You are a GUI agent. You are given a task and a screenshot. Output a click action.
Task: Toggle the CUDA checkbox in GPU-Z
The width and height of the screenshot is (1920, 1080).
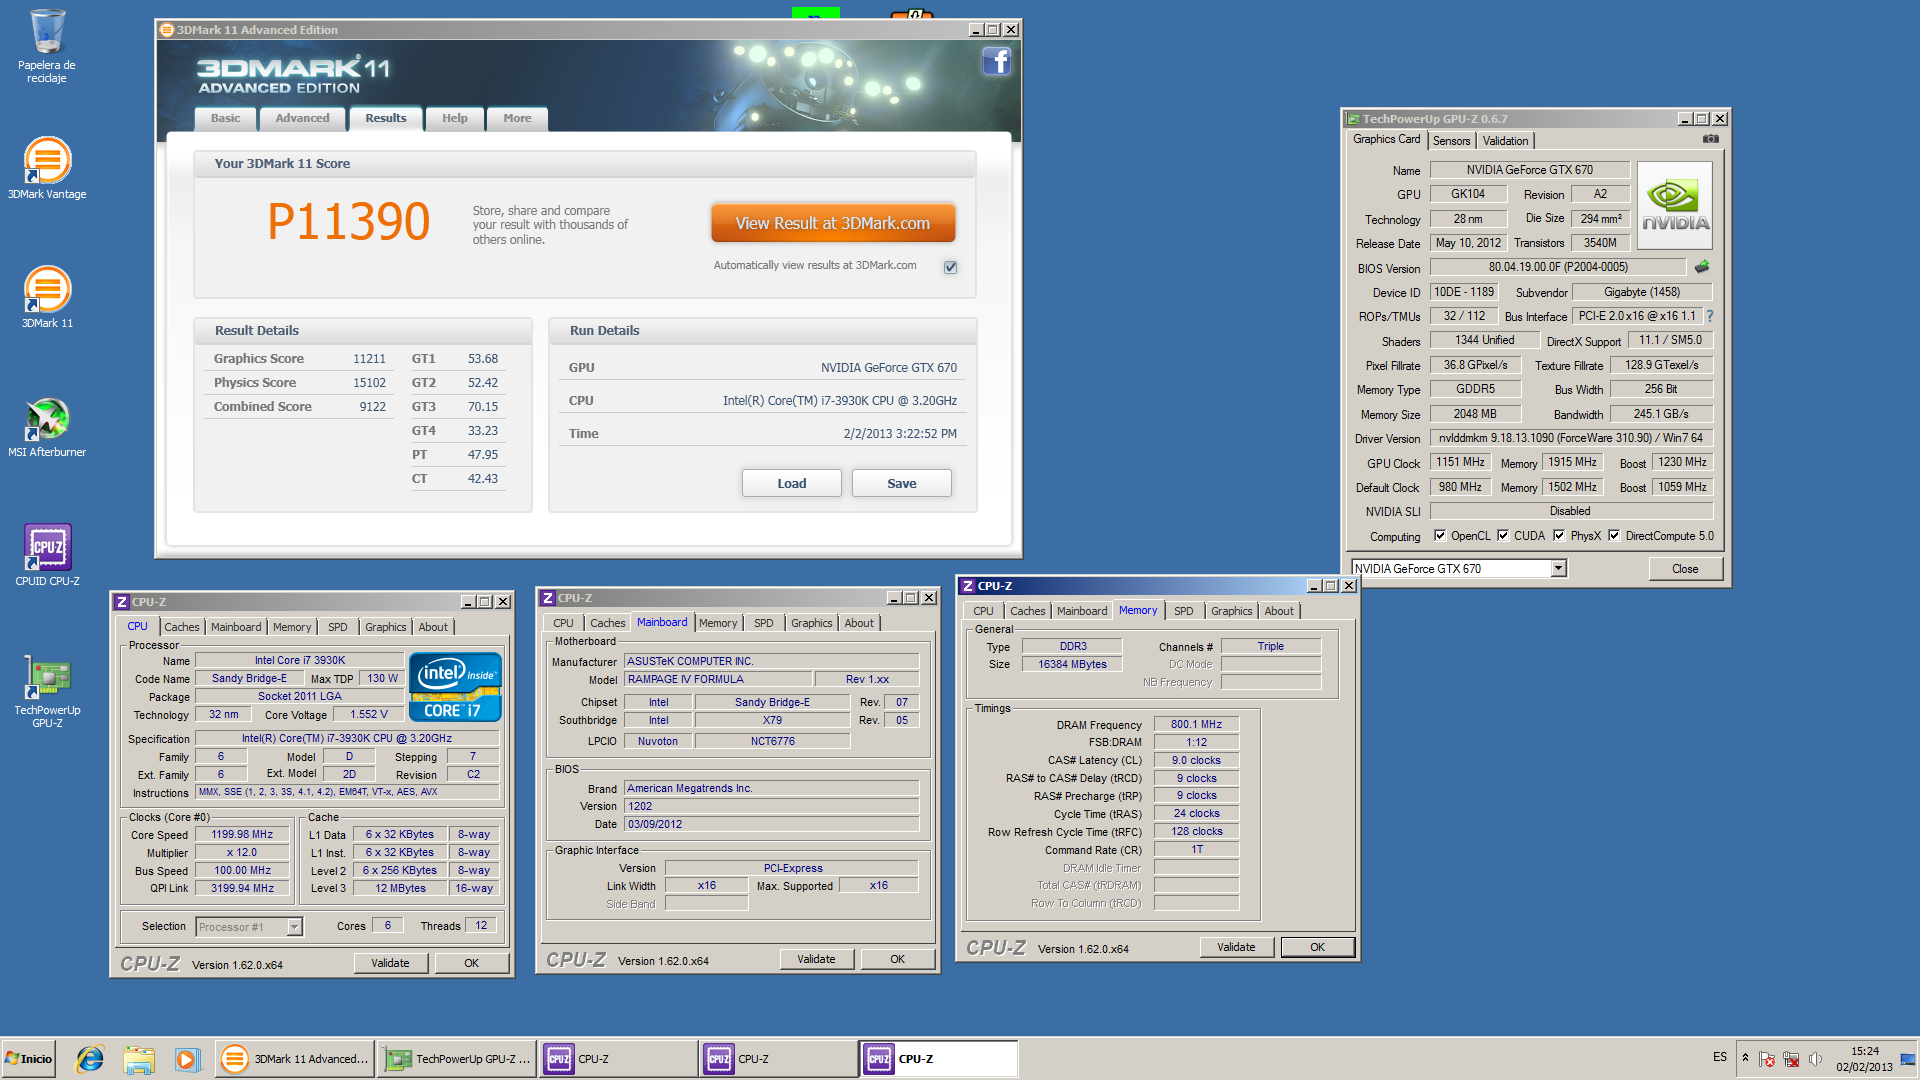click(1503, 536)
